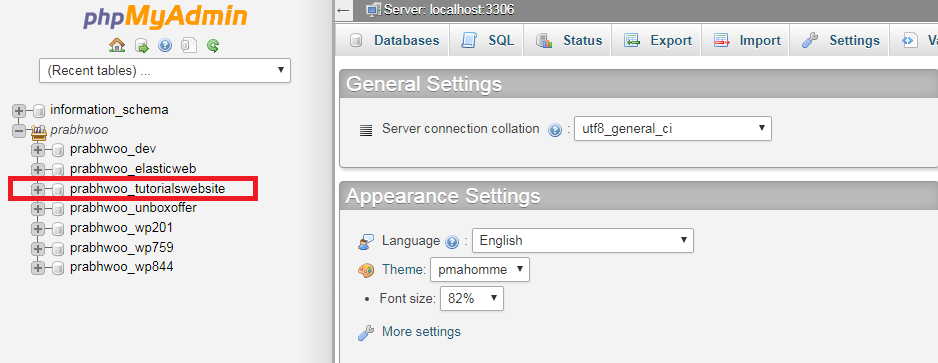938x363 pixels.
Task: Reload navigation panel with green refresh icon
Action: (x=213, y=45)
